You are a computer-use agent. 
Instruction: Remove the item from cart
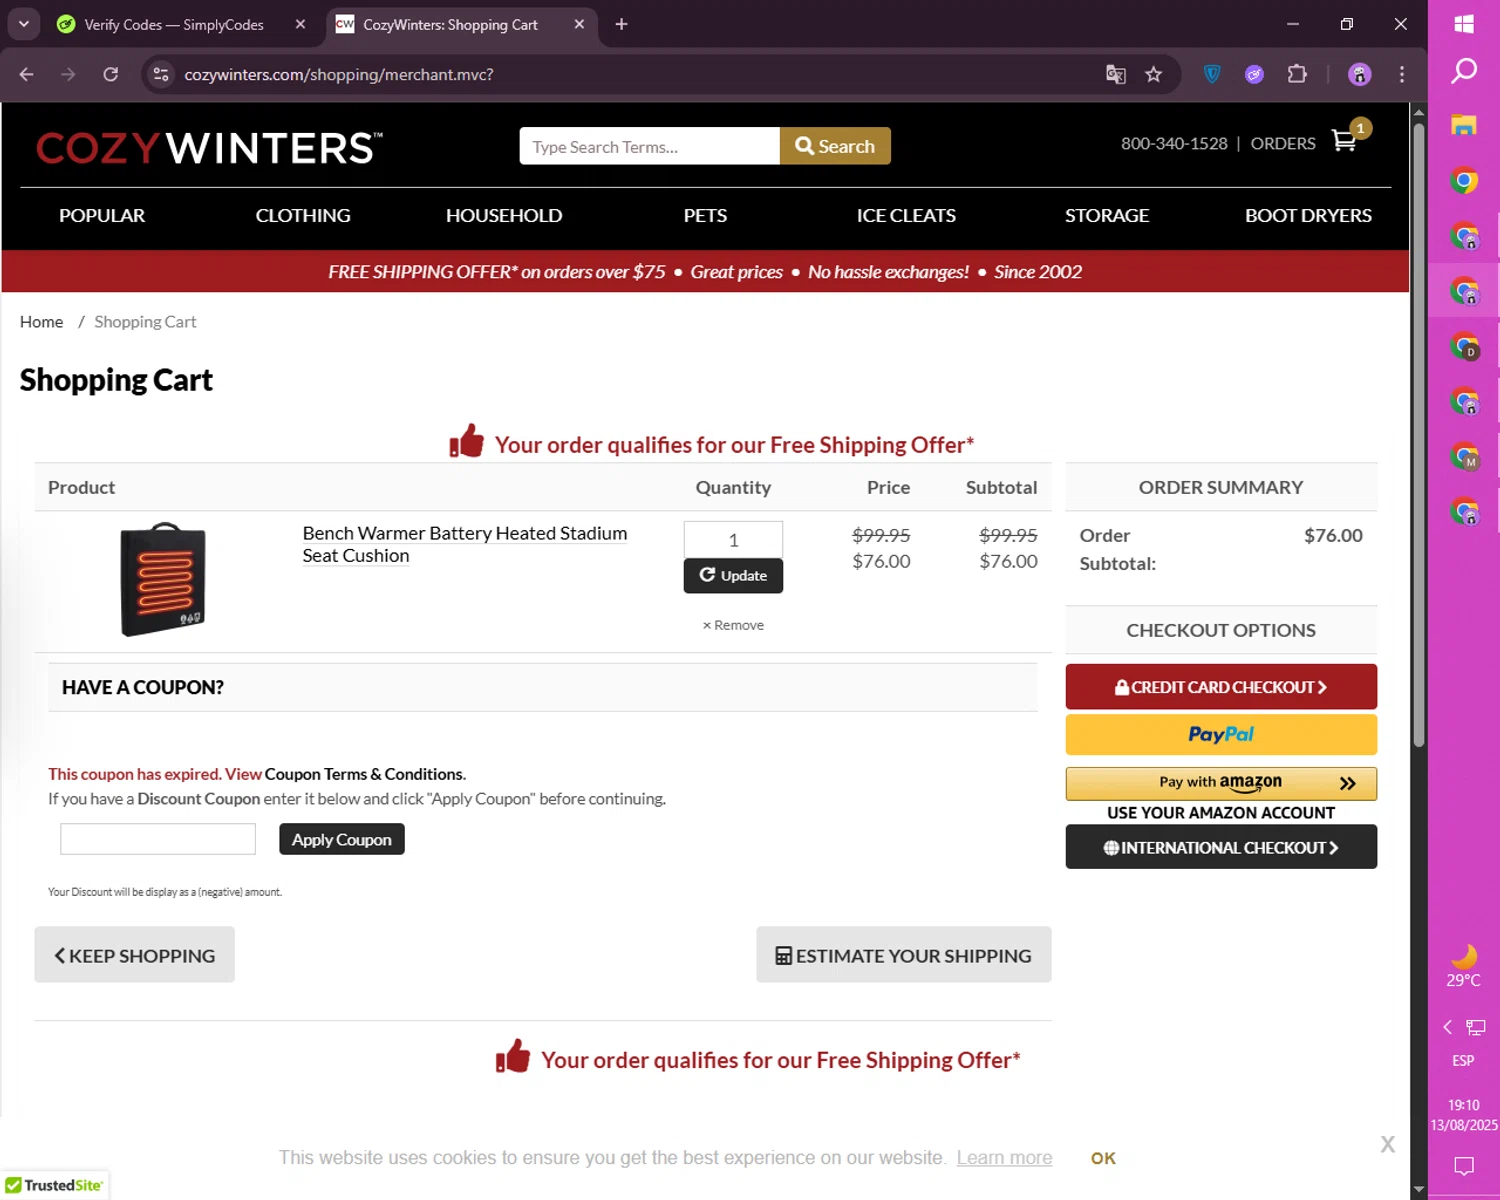click(x=733, y=625)
